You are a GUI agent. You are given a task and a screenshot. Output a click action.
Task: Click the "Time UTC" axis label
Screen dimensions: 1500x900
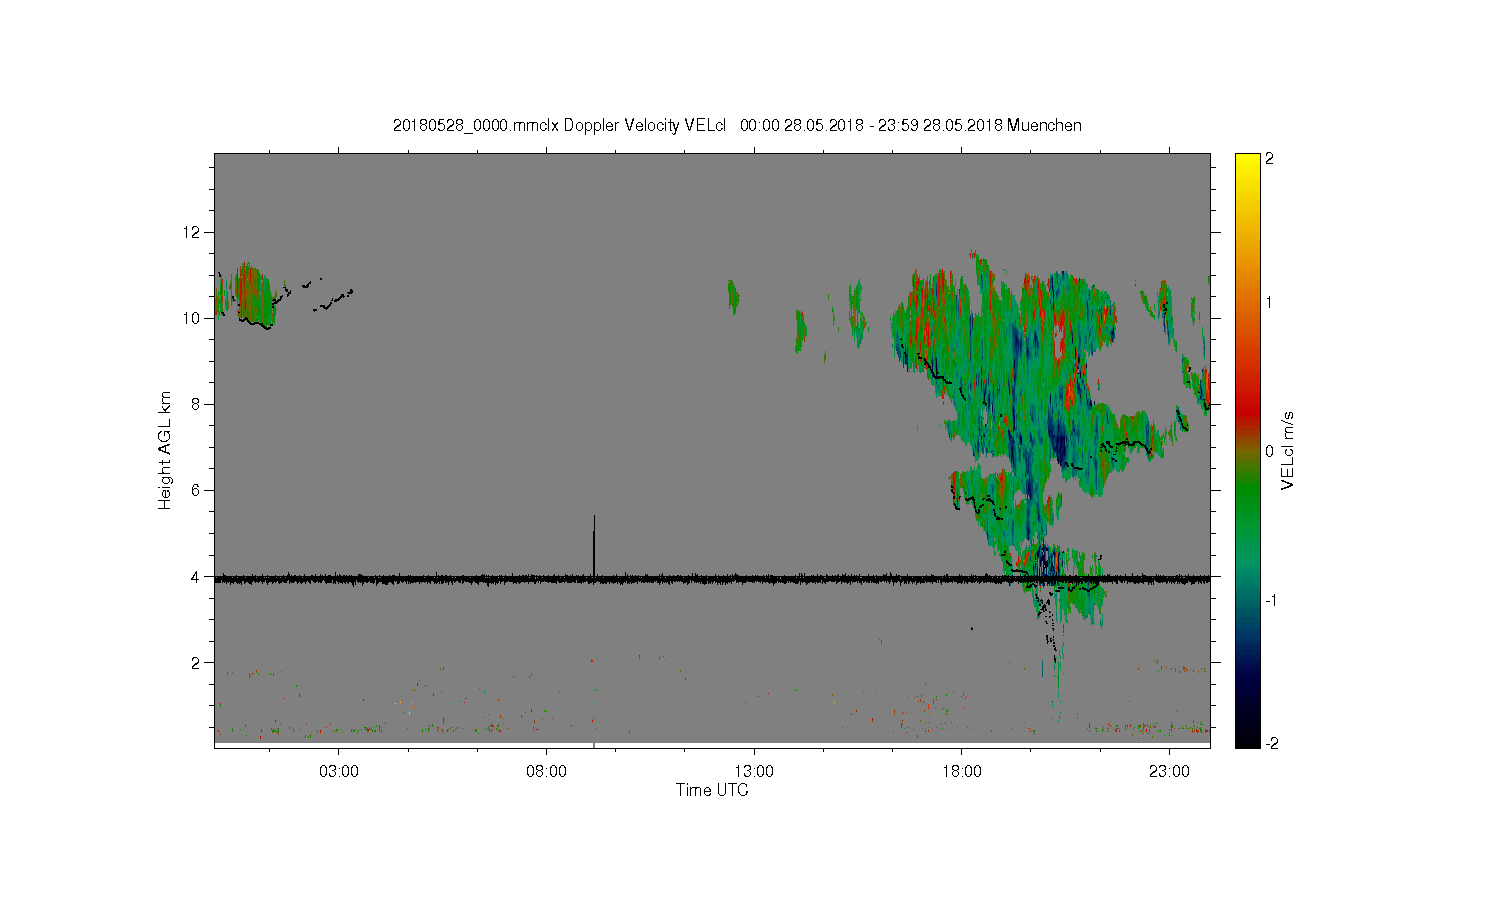point(712,790)
